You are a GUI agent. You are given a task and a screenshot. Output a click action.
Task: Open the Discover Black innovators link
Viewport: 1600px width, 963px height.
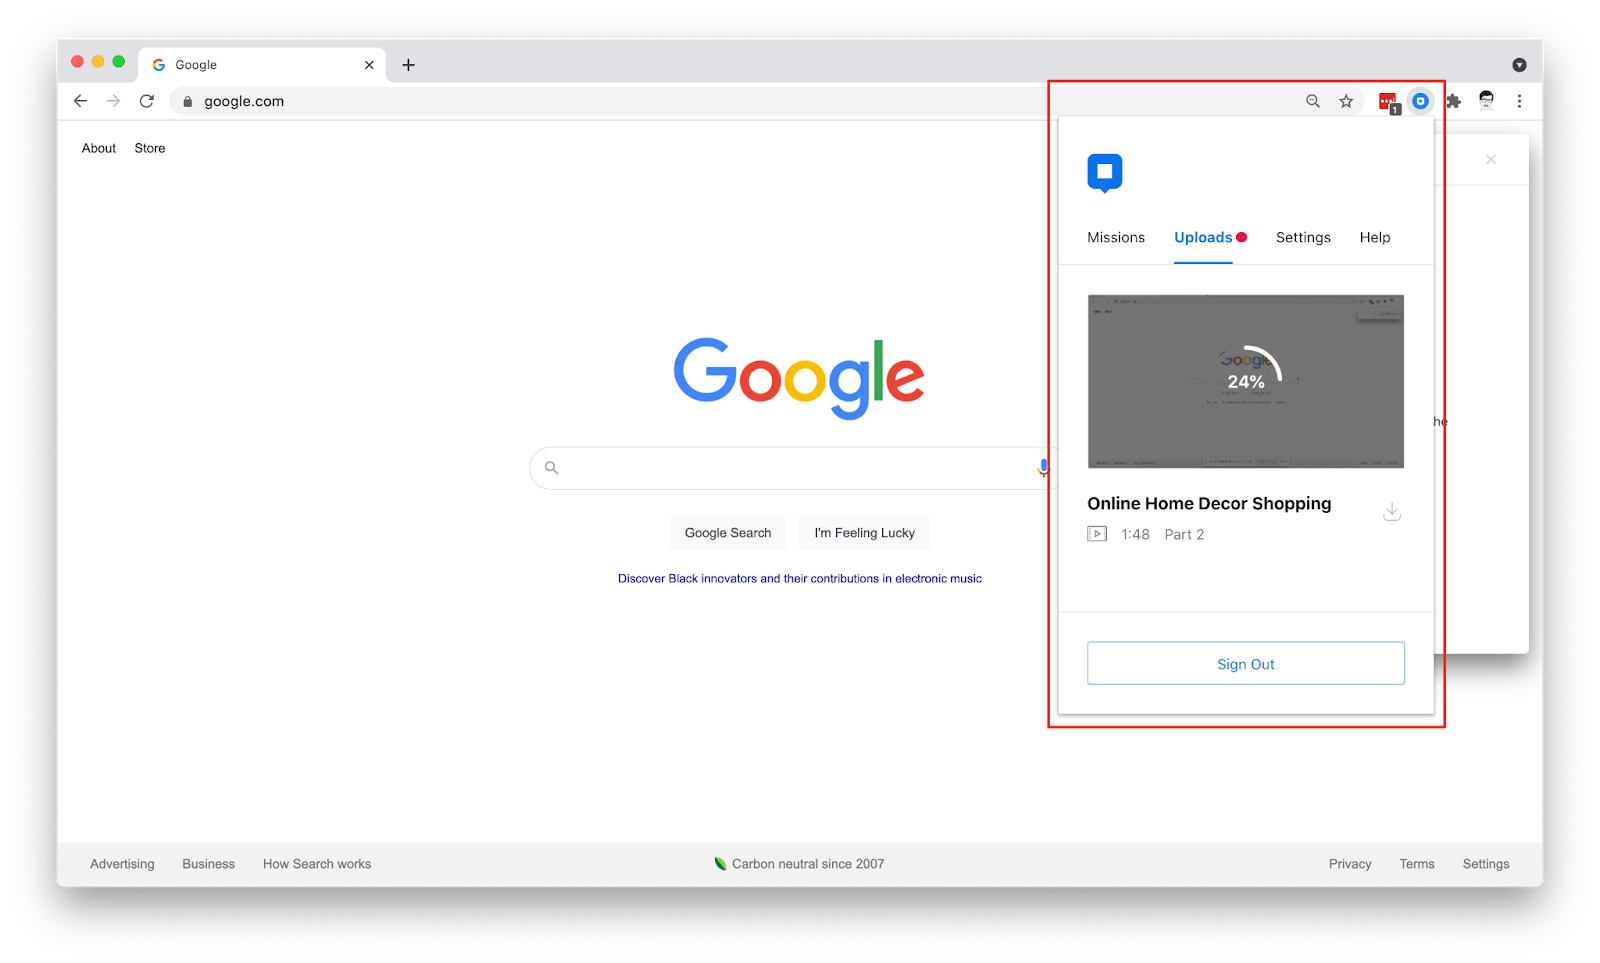(800, 578)
